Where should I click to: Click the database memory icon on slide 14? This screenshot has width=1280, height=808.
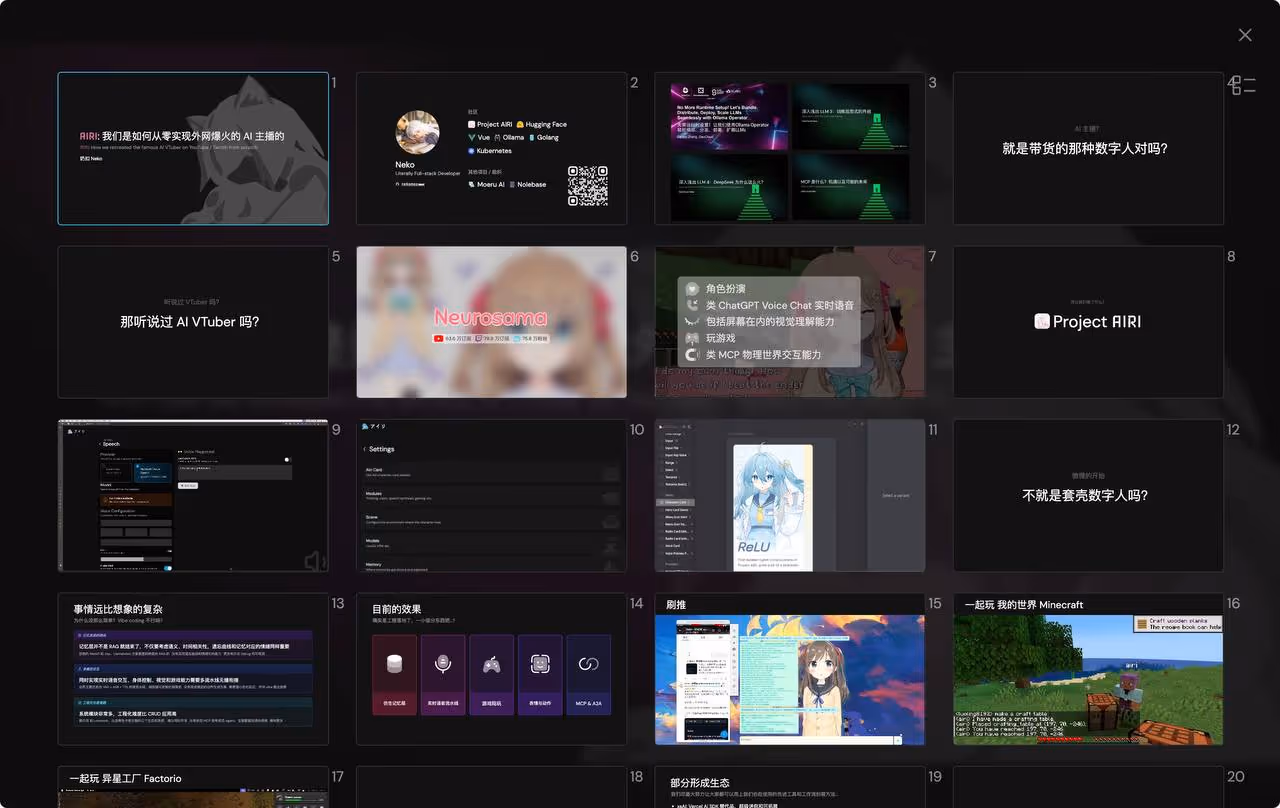tap(394, 666)
